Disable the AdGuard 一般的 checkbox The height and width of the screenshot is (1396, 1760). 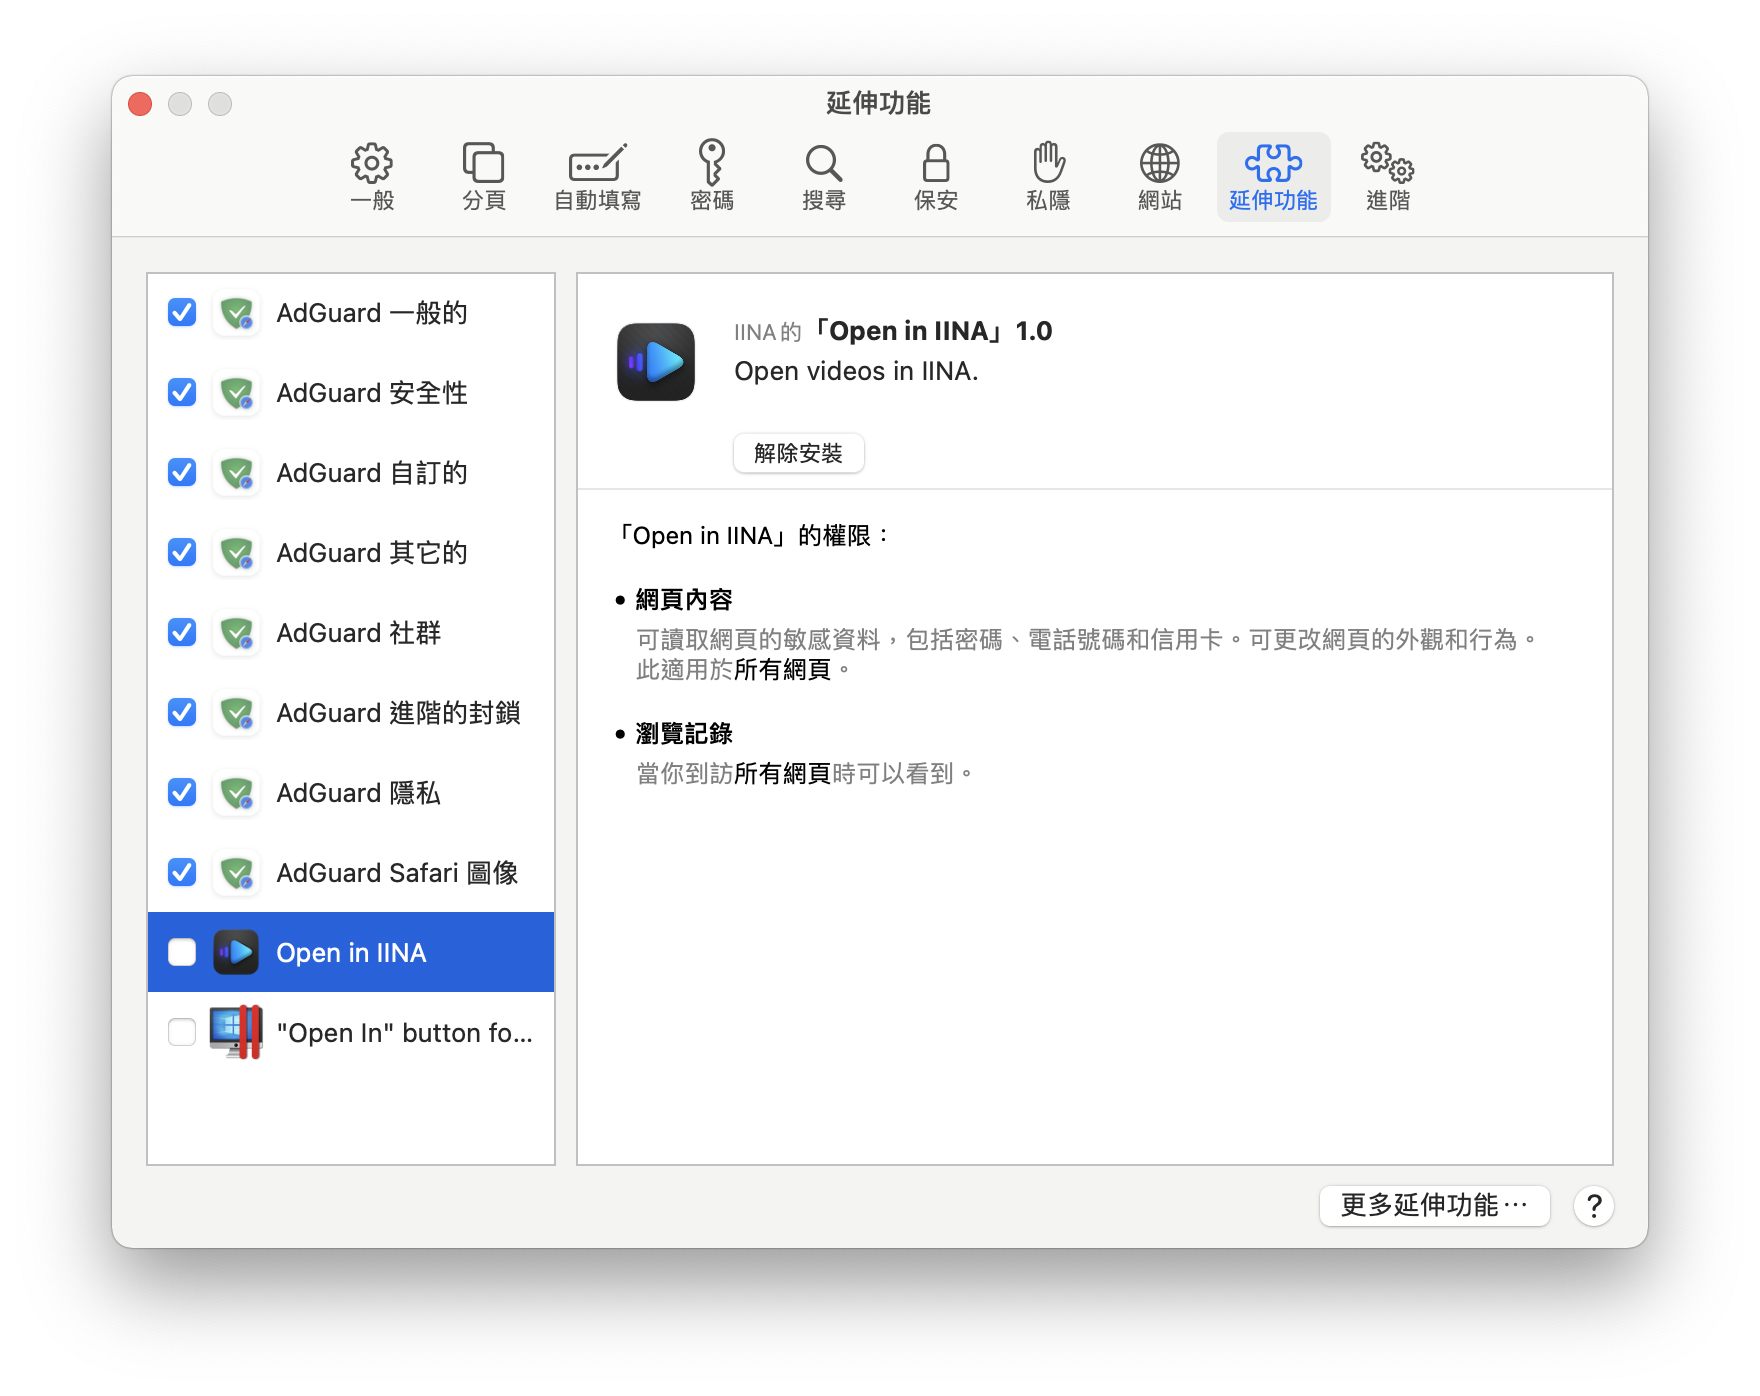pos(182,313)
